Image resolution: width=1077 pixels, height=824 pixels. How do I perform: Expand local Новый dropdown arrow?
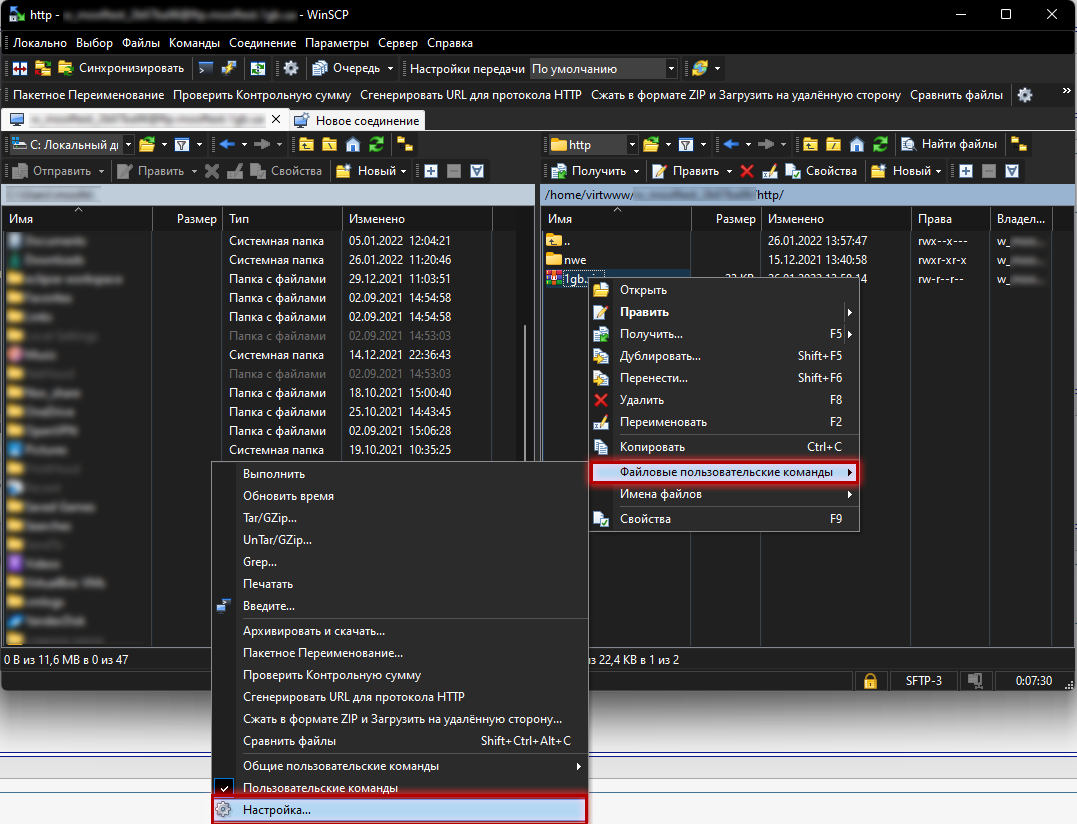coord(403,171)
